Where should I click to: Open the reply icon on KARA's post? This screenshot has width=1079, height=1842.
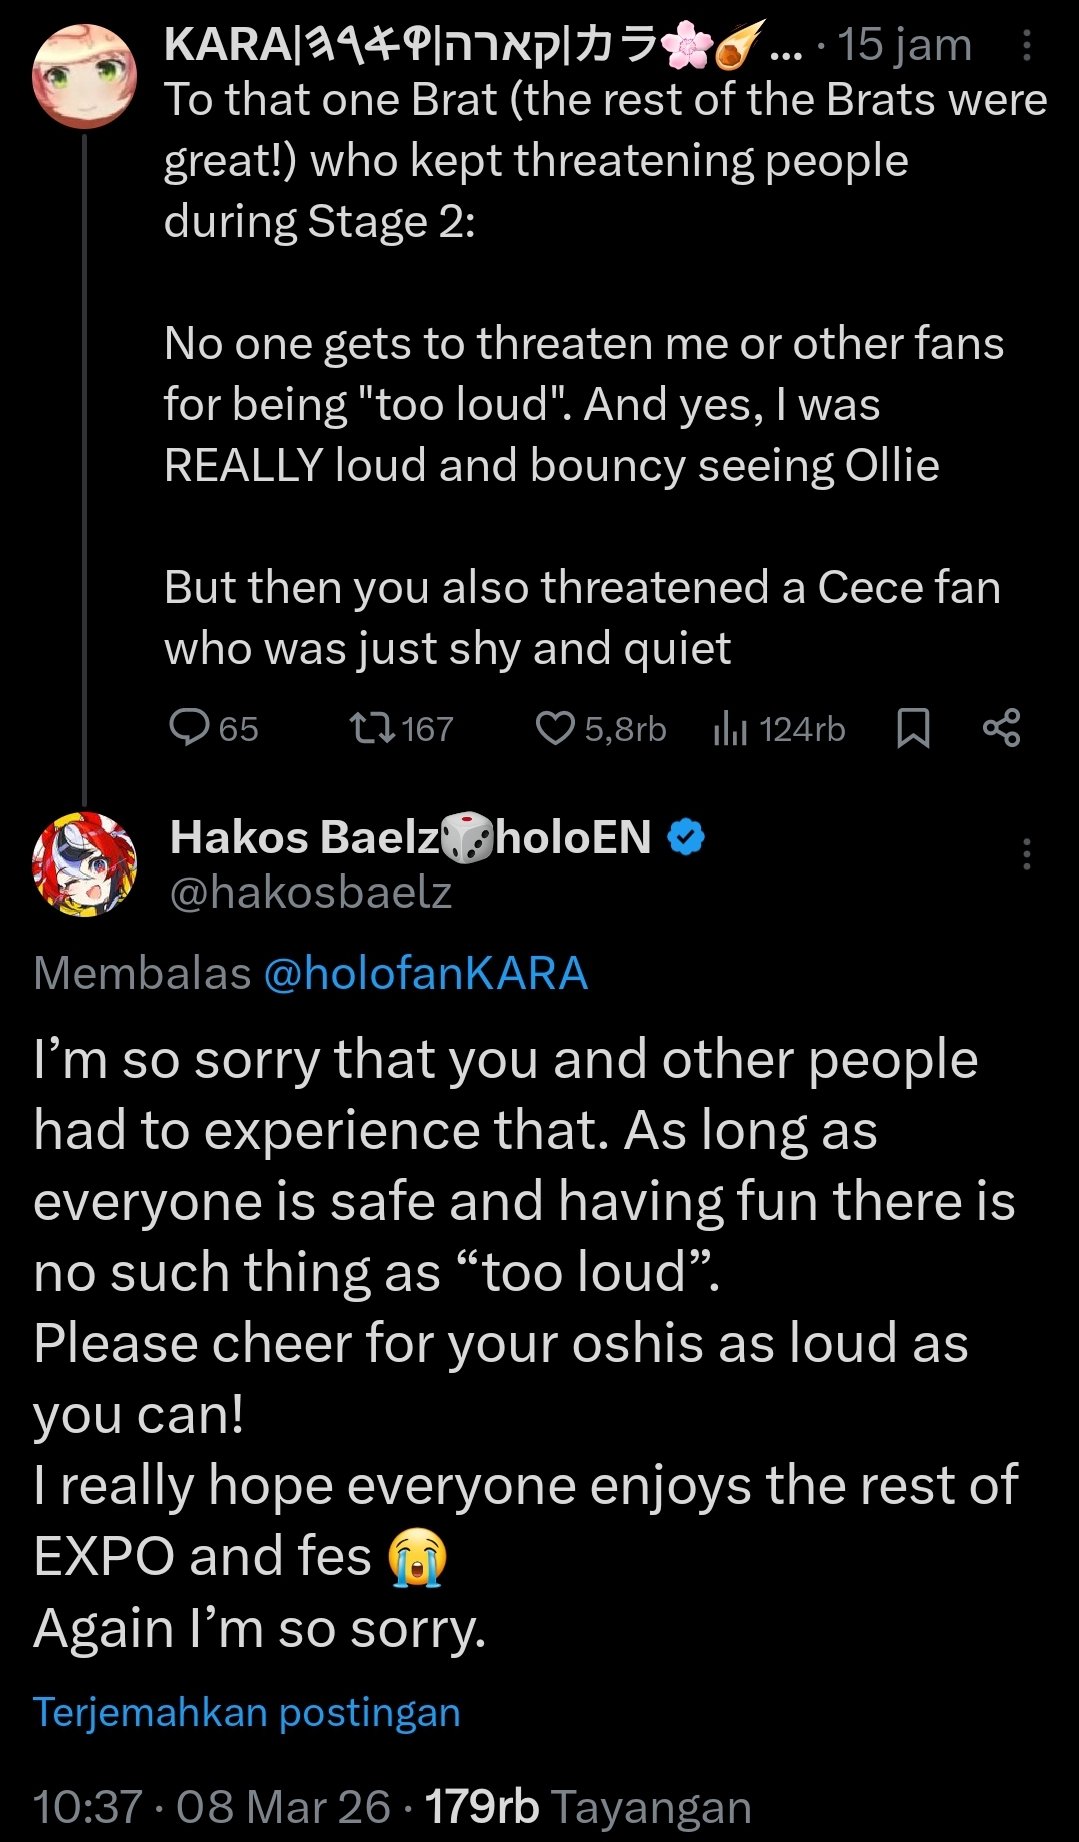click(189, 728)
